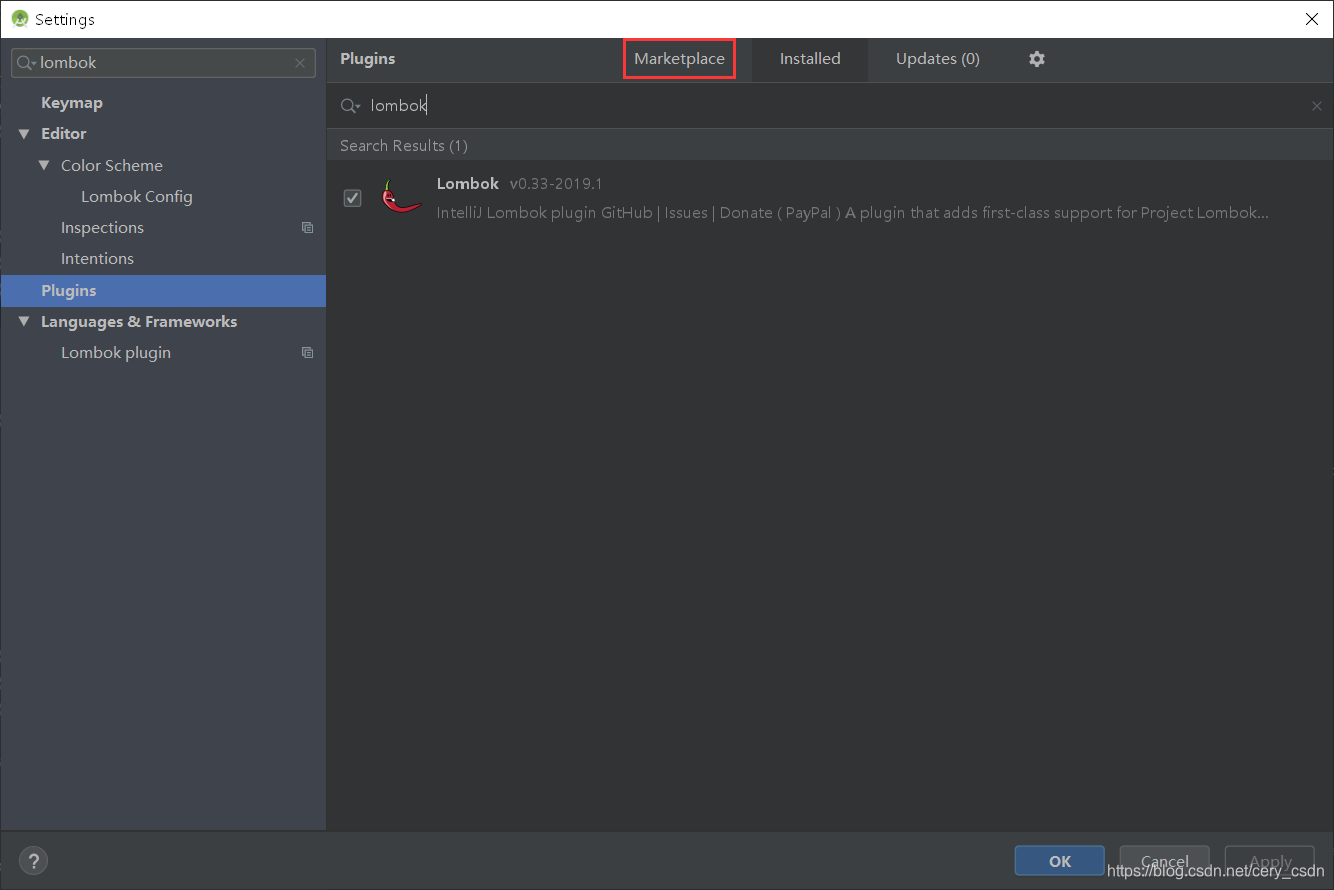This screenshot has height=890, width=1334.
Task: Switch to the Marketplace tab
Action: coord(679,59)
